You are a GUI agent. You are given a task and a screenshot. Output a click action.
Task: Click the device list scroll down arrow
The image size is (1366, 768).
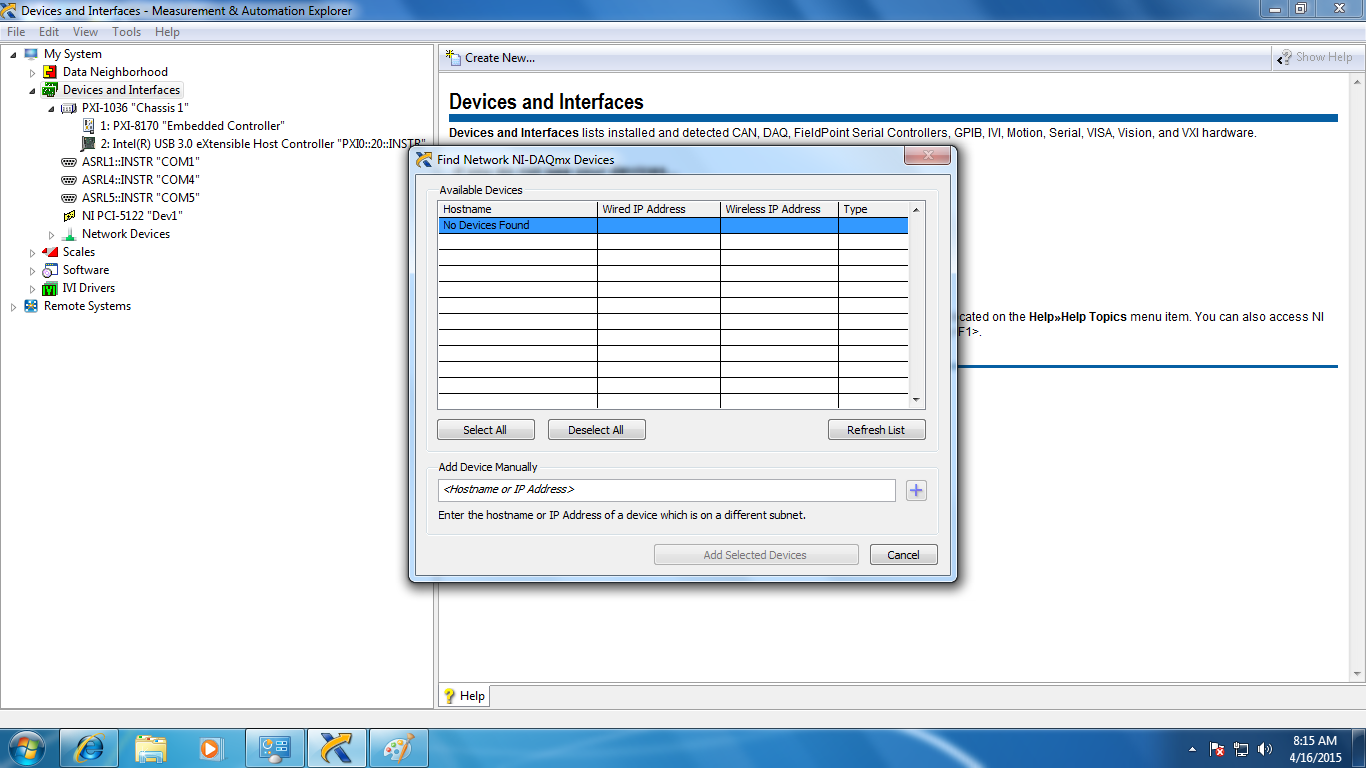pyautogui.click(x=916, y=400)
